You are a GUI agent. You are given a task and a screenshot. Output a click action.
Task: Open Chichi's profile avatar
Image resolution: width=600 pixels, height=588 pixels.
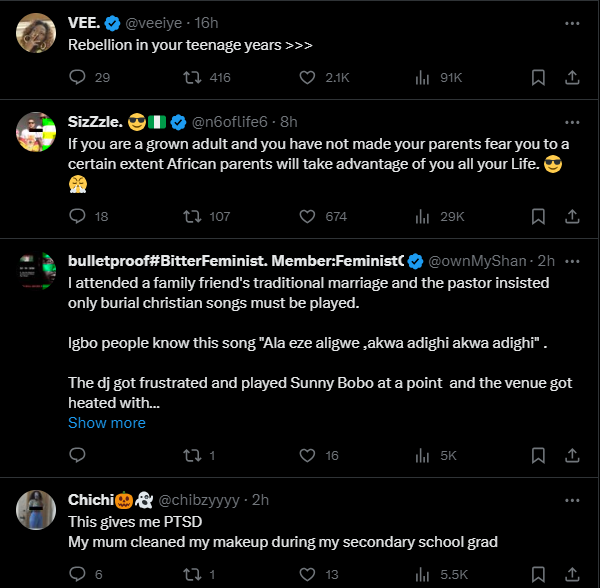click(35, 510)
